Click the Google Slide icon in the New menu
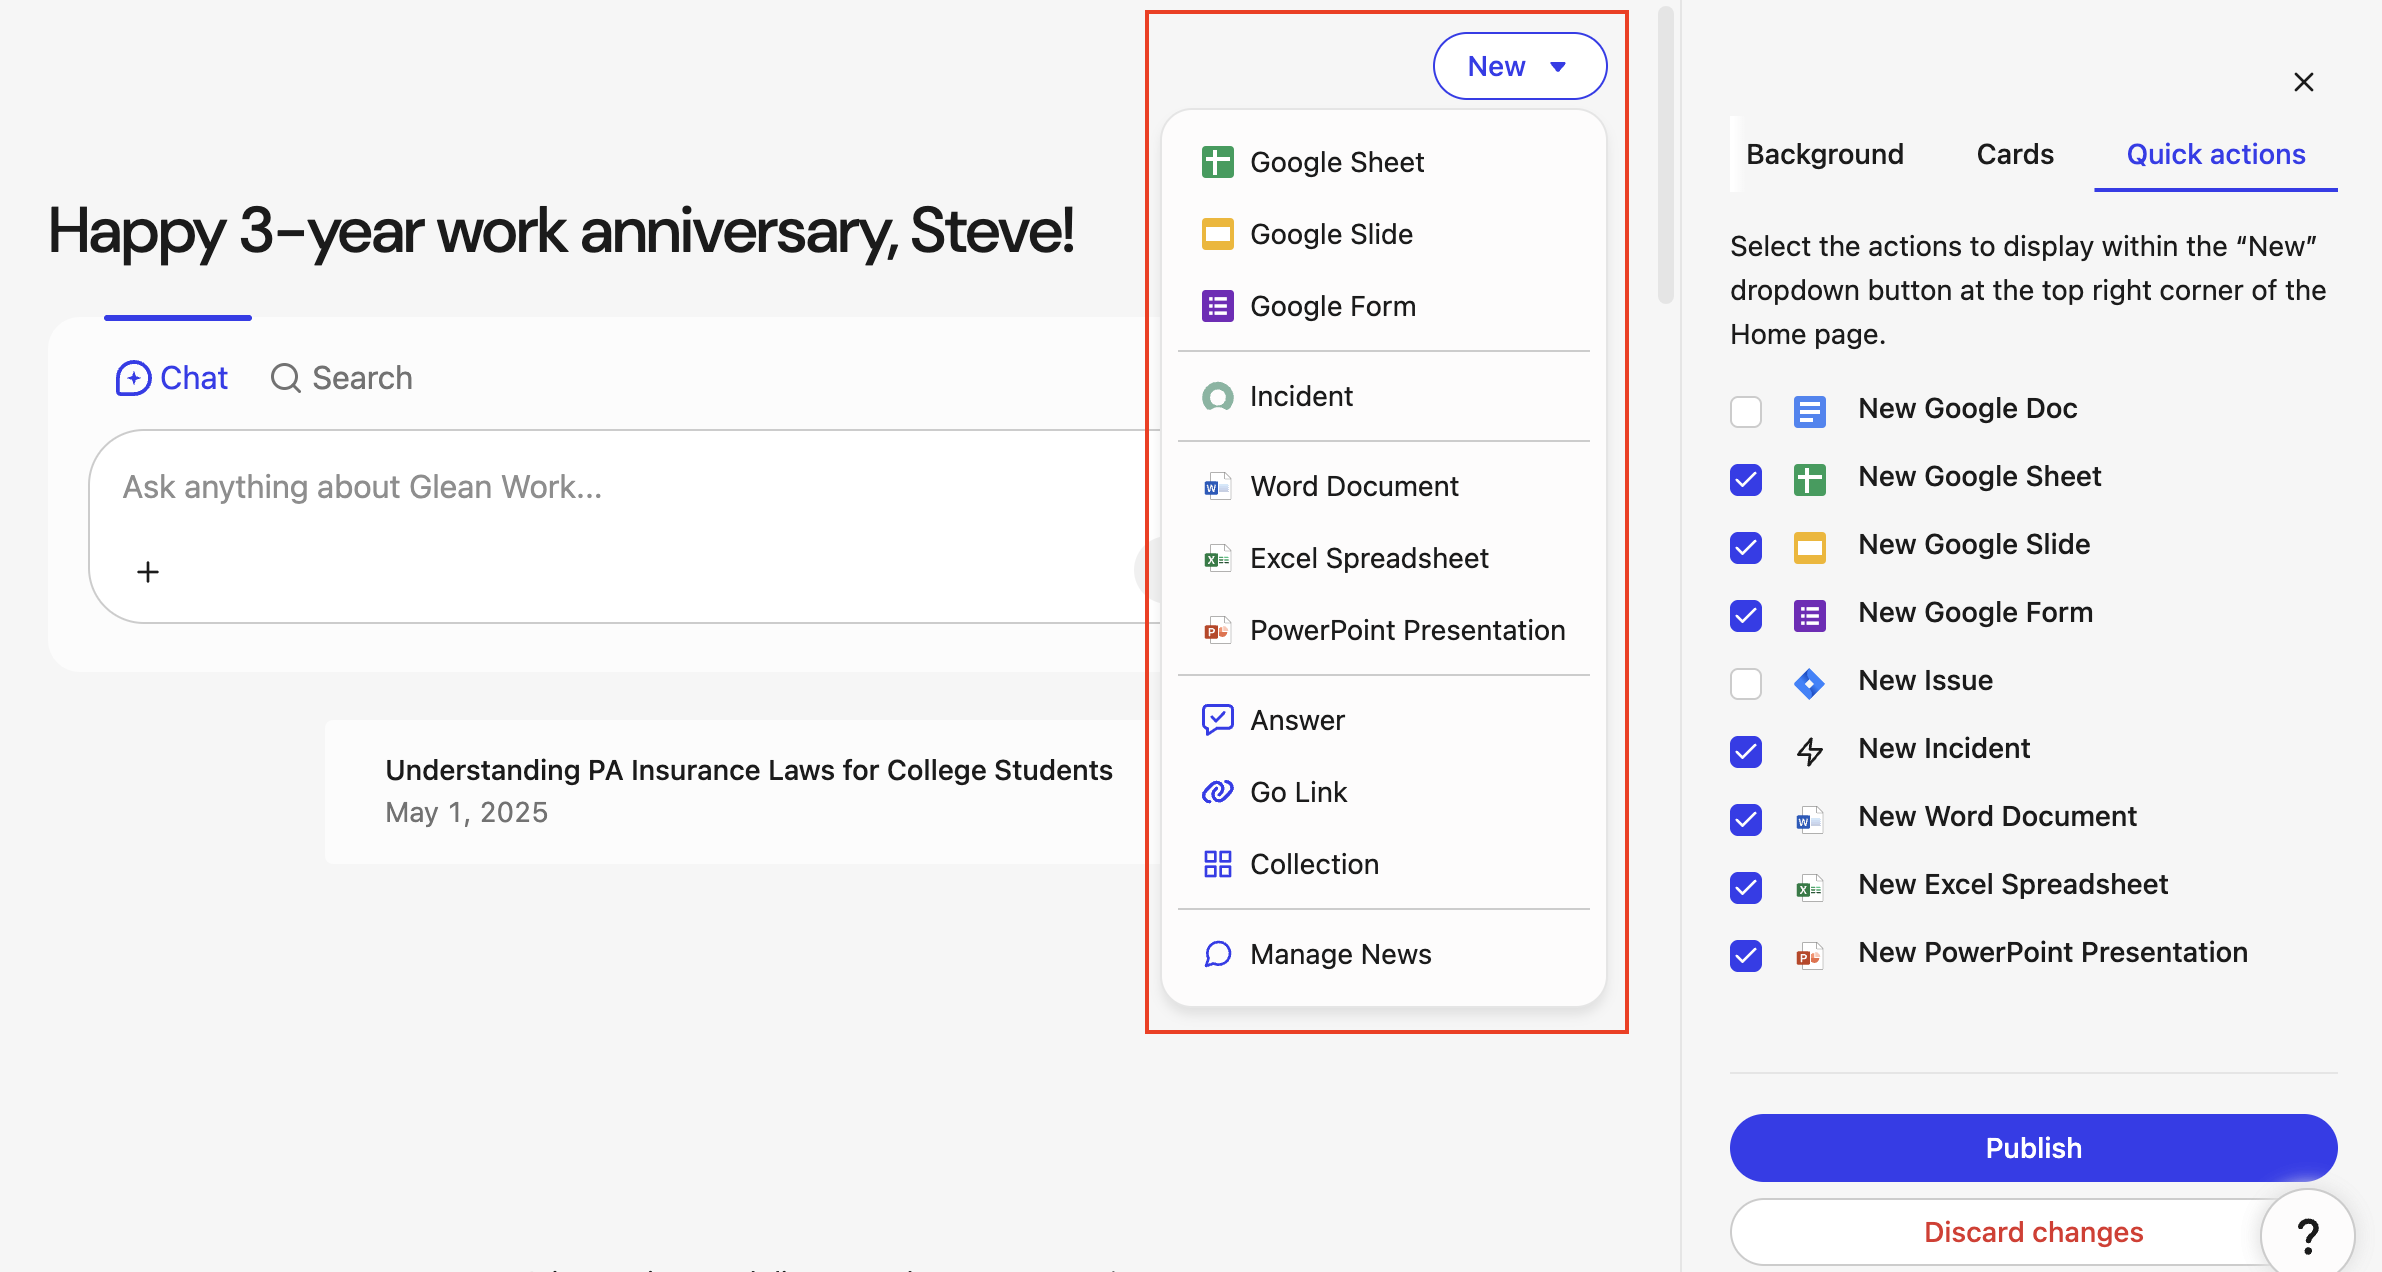 tap(1217, 234)
